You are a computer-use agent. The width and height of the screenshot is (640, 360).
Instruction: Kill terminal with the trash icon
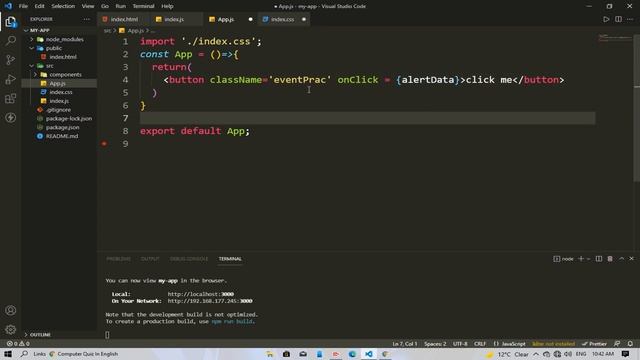click(x=610, y=259)
